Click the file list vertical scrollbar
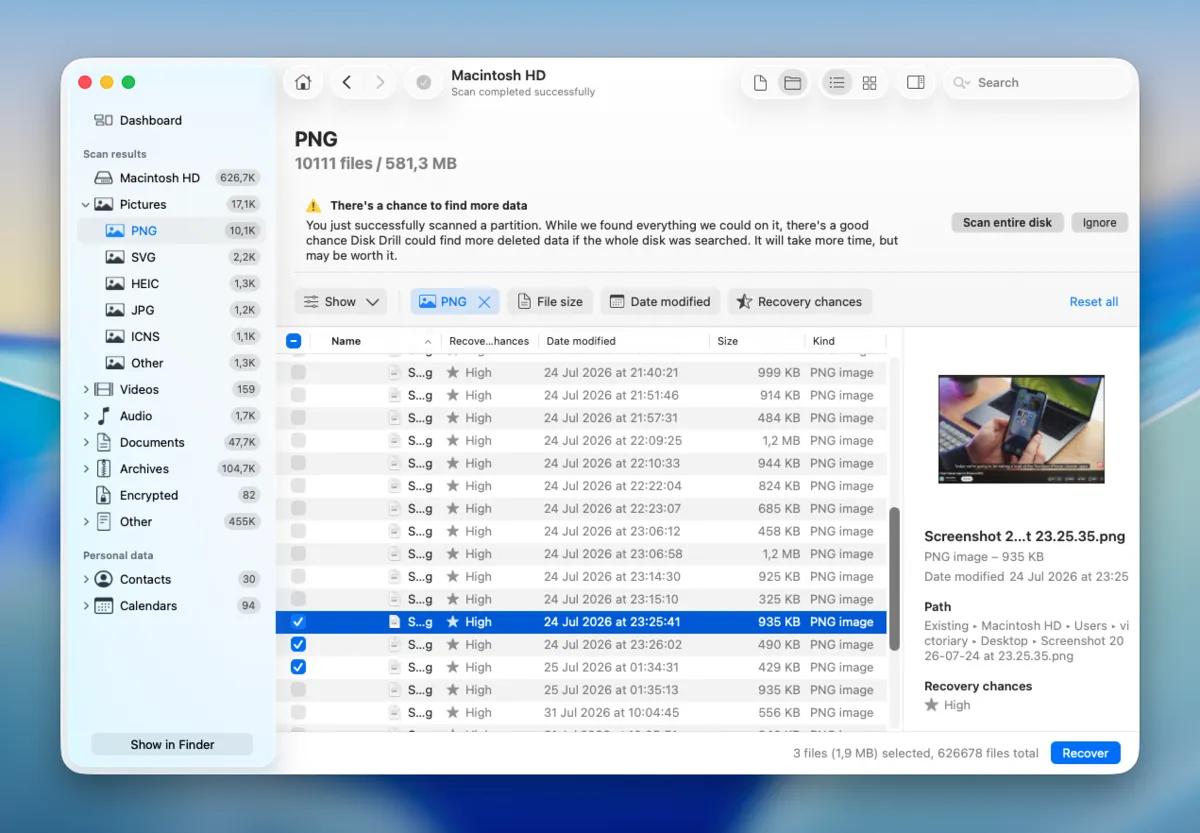This screenshot has width=1200, height=833. (x=895, y=579)
